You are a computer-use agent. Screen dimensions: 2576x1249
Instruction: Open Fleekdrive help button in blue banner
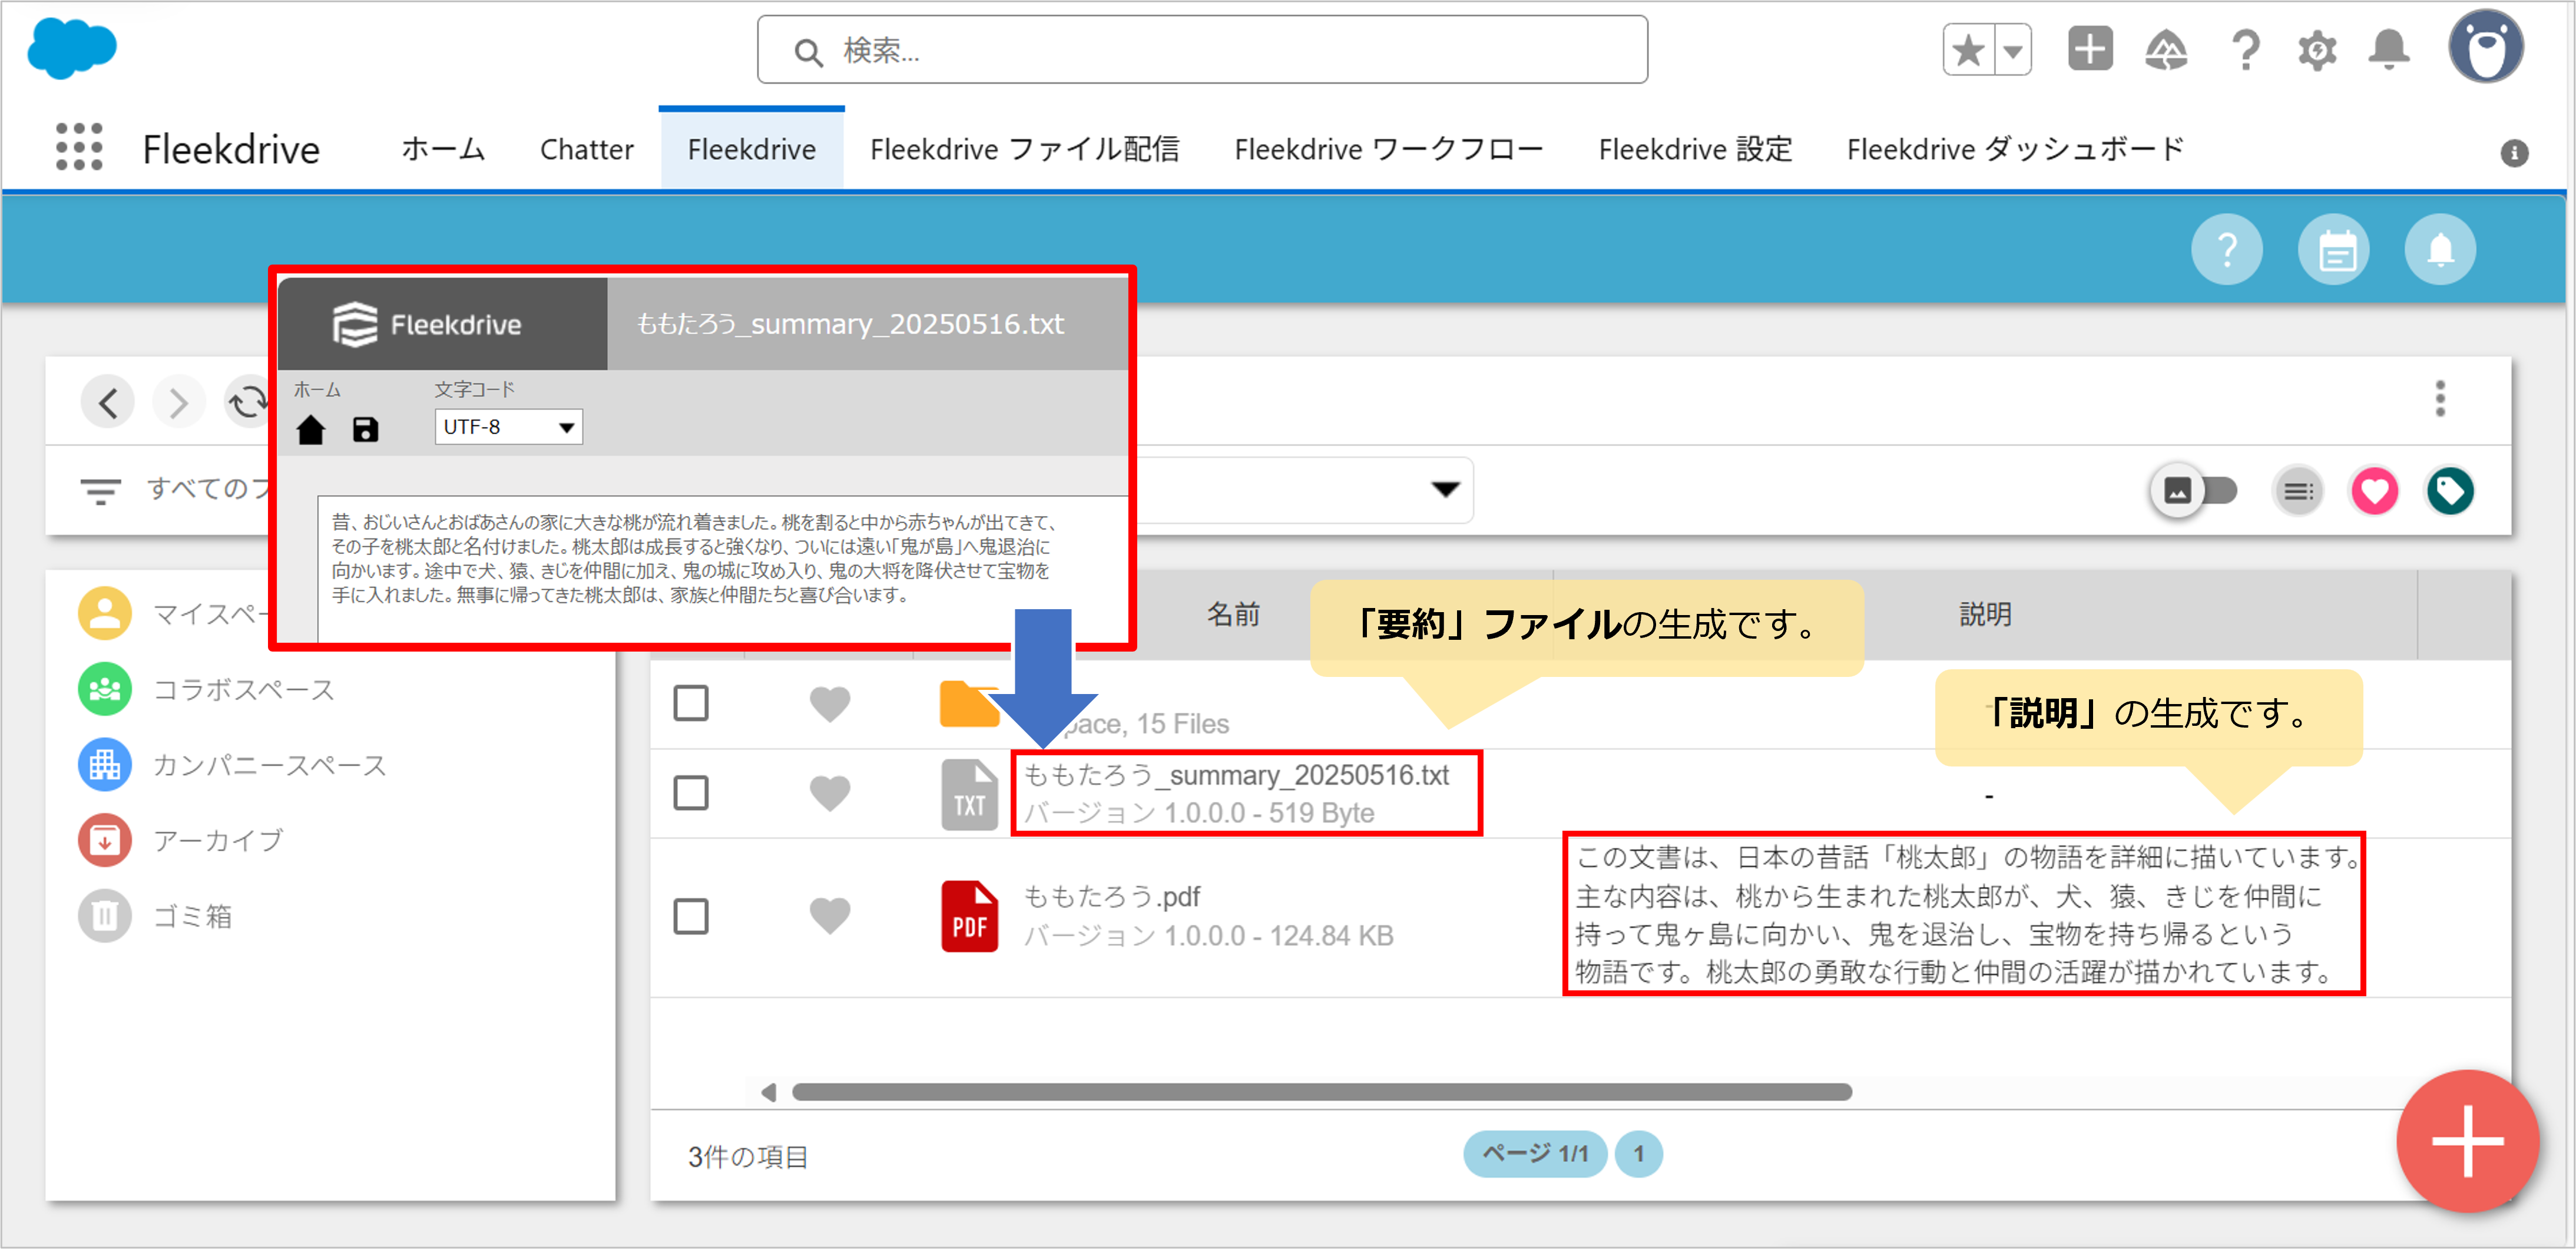2227,249
